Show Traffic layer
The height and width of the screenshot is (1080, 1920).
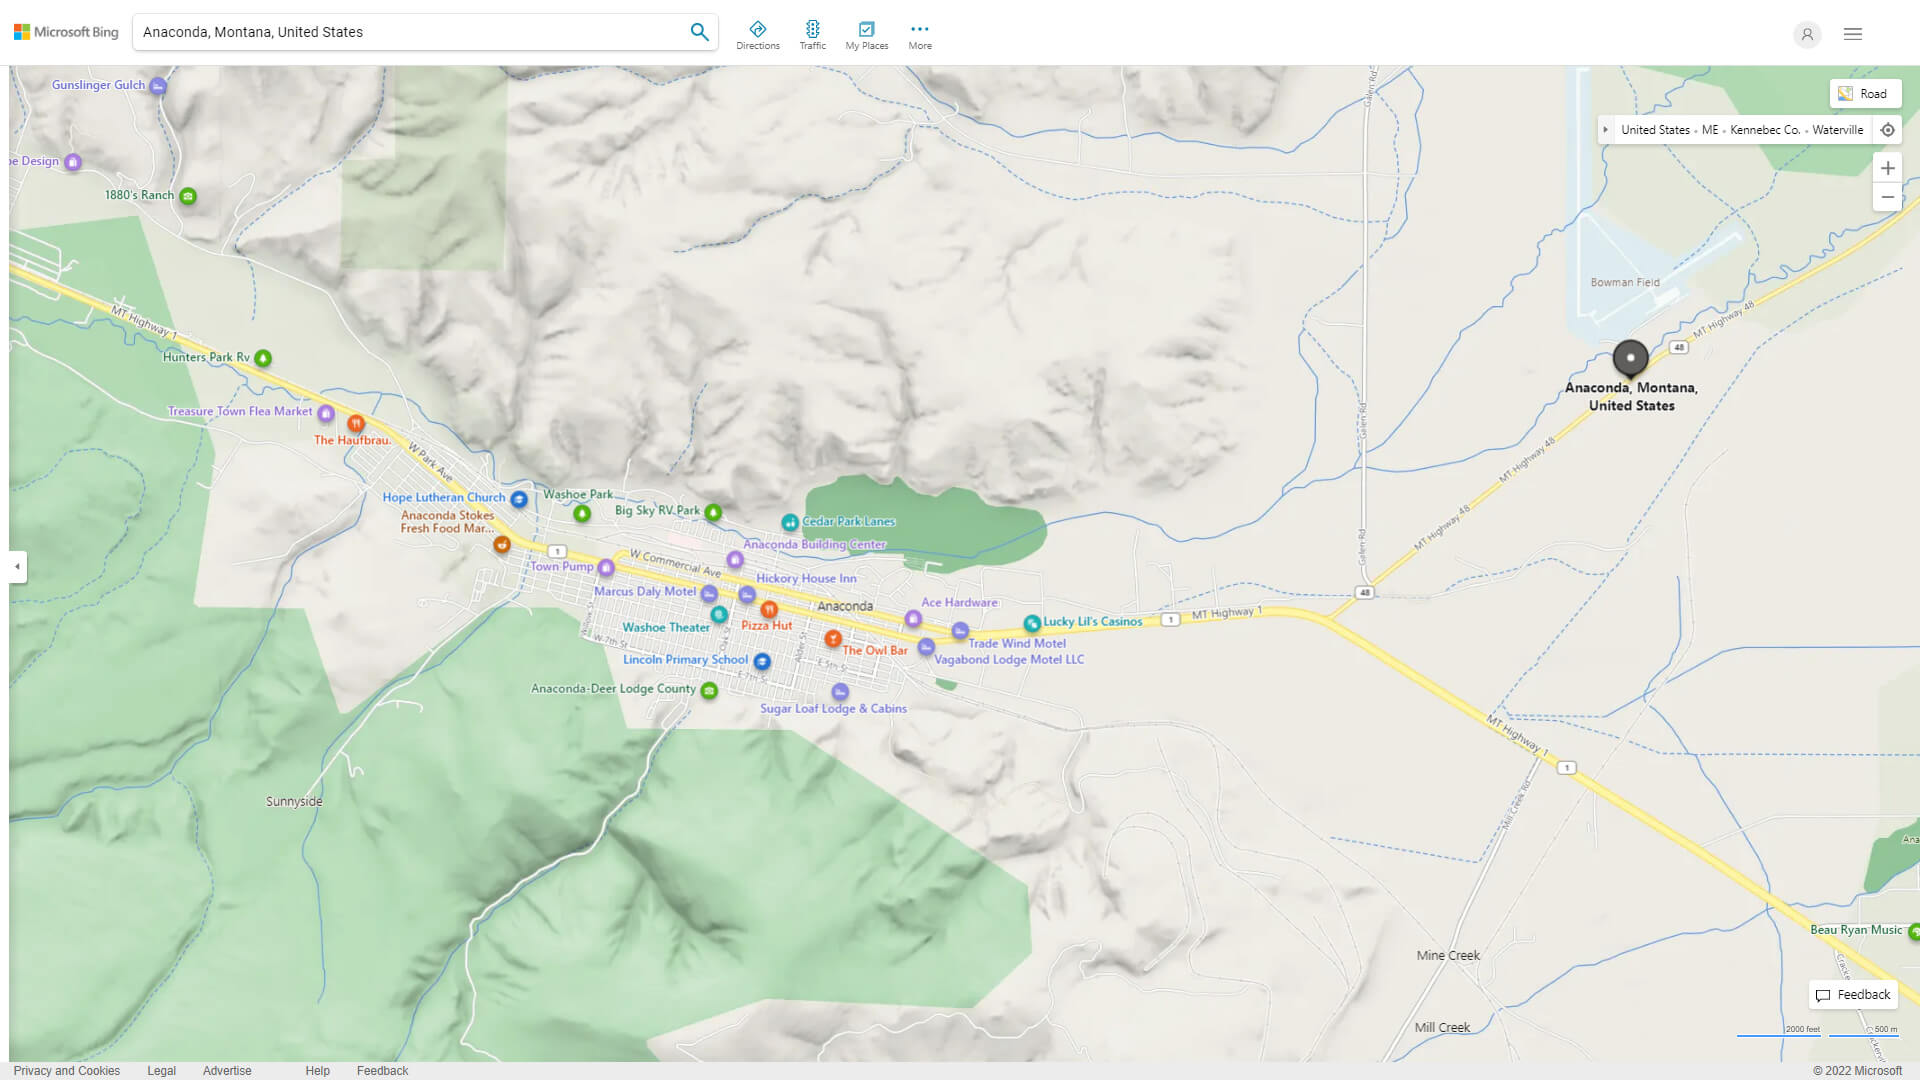point(812,35)
